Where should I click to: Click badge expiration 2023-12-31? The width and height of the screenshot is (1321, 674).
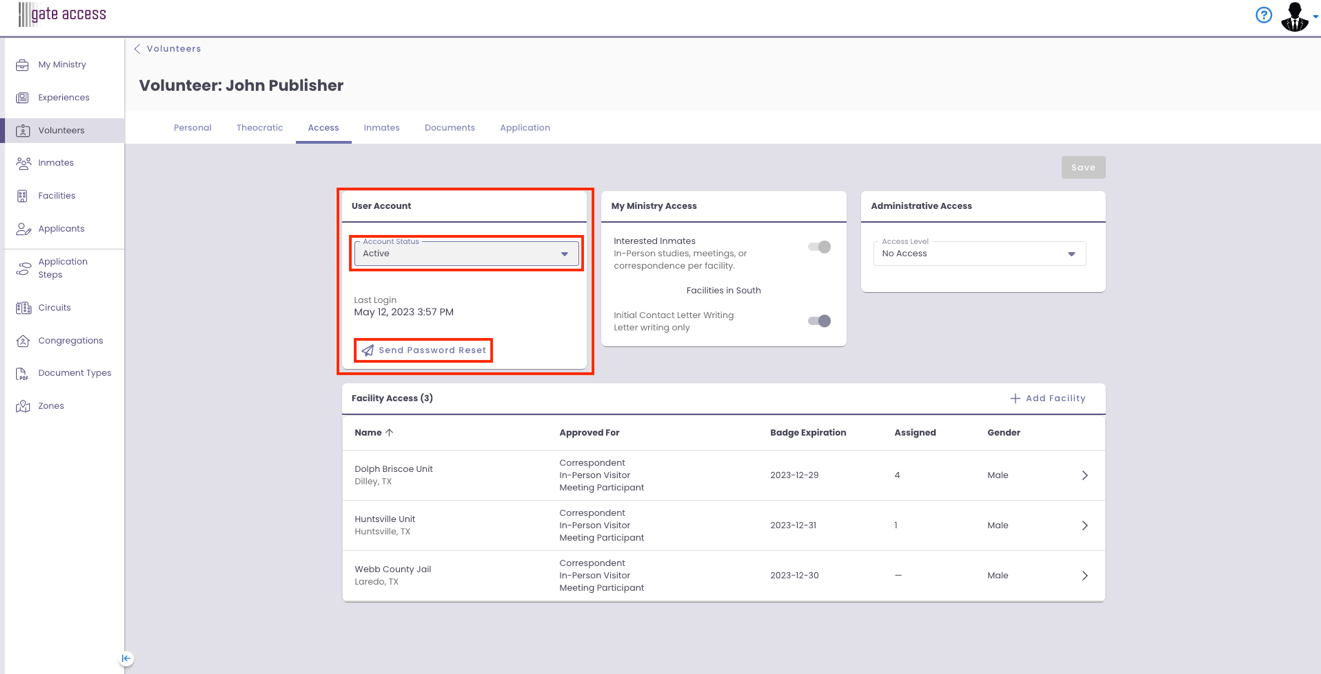tap(794, 526)
